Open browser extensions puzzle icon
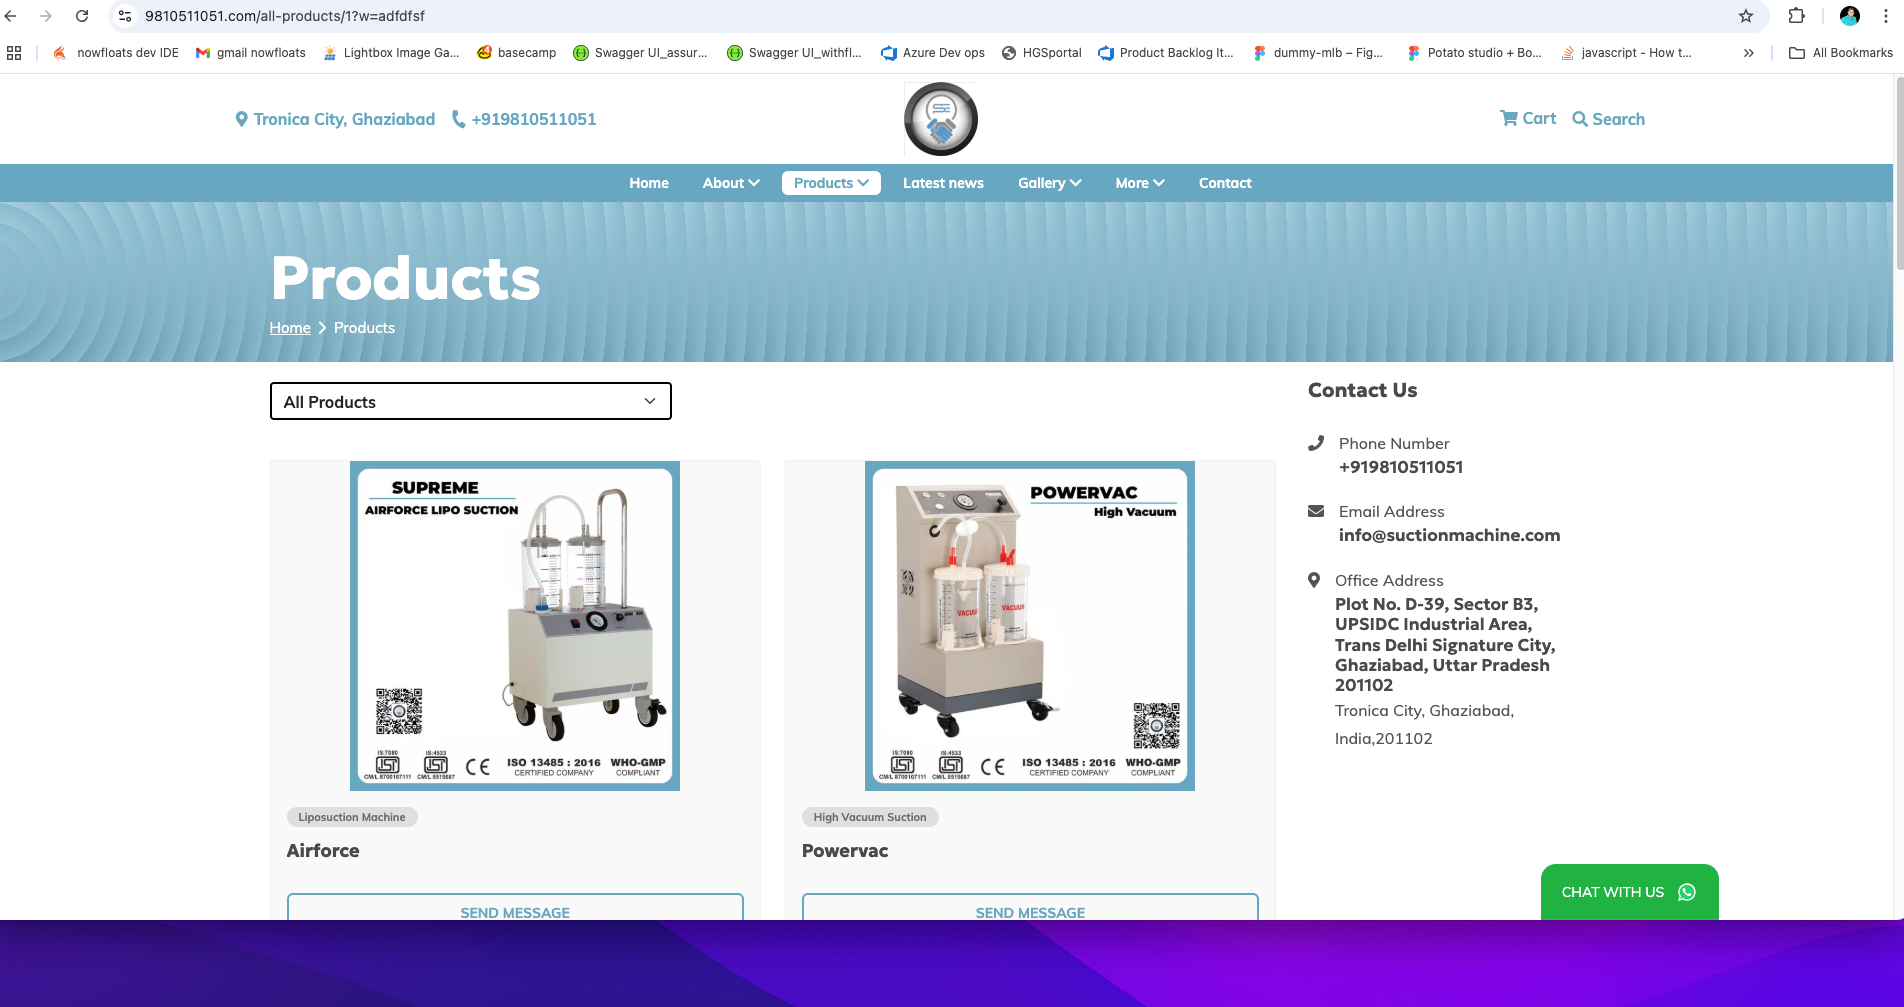Image resolution: width=1904 pixels, height=1007 pixels. pos(1797,16)
